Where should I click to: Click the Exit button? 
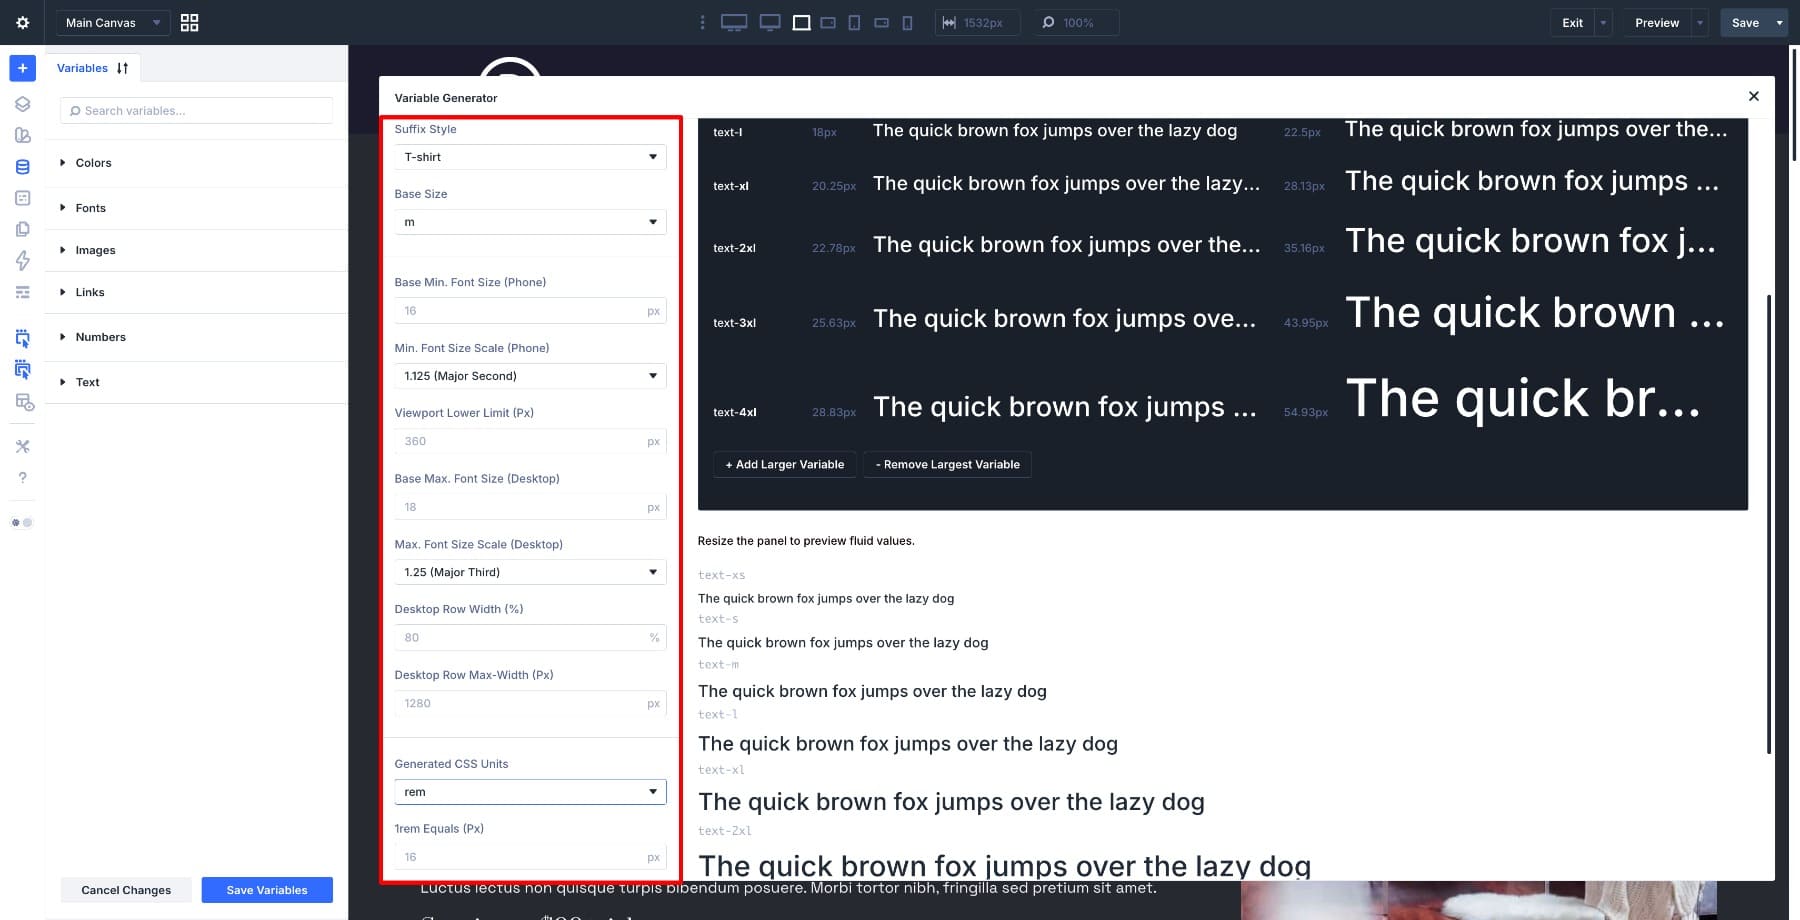click(1572, 22)
